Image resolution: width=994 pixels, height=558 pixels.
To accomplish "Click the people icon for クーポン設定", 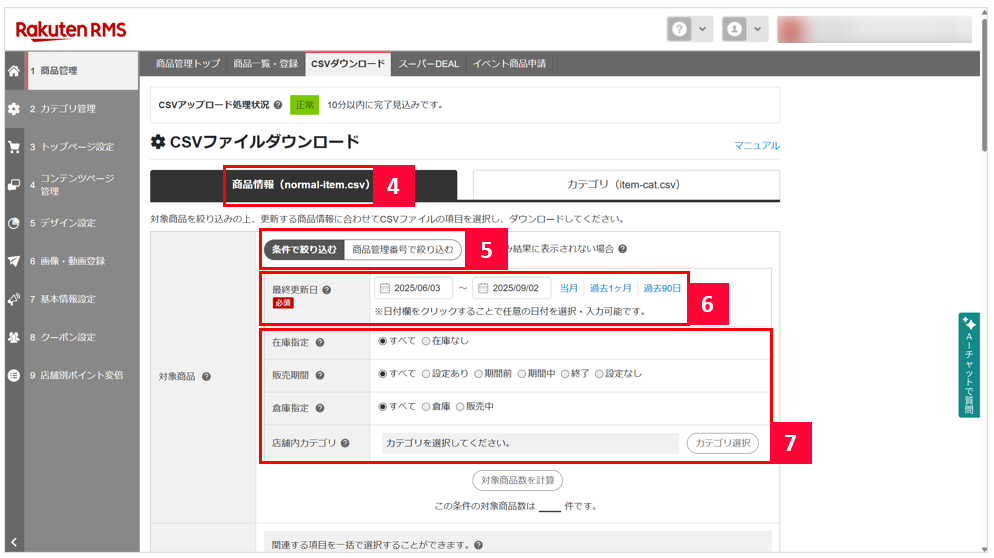I will pos(13,337).
